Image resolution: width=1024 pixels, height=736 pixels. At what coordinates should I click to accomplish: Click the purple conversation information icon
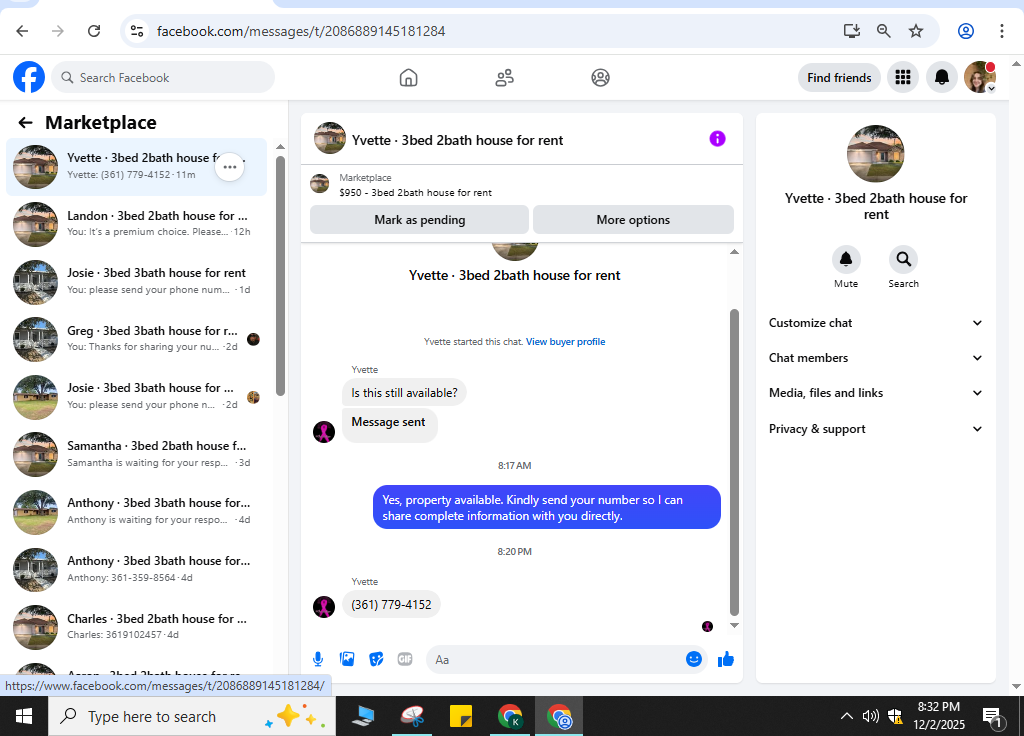coord(717,138)
